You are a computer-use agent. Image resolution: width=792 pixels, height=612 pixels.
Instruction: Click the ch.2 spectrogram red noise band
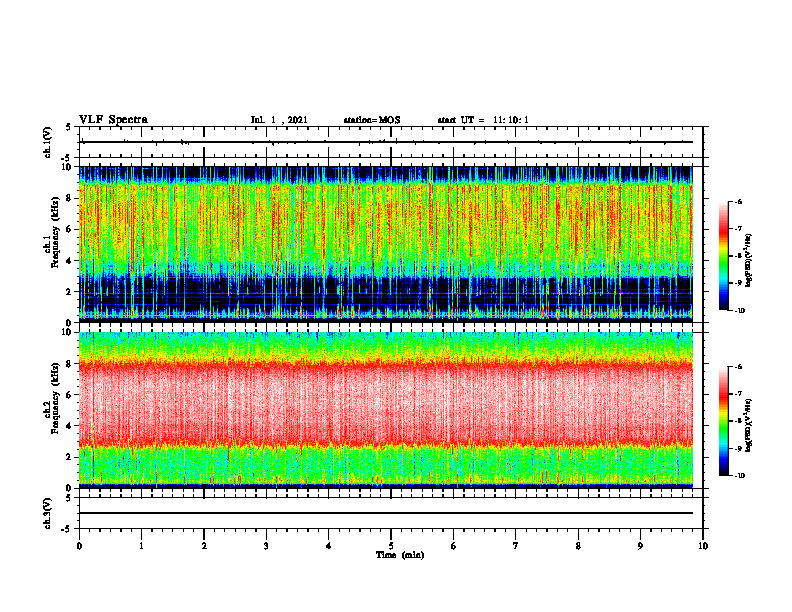tap(386, 404)
